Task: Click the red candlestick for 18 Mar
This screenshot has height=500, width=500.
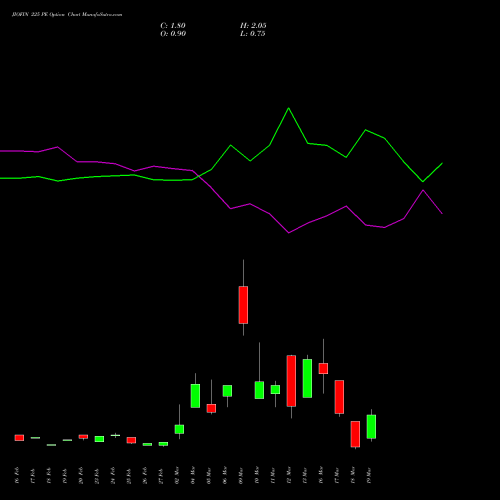Action: click(x=355, y=434)
